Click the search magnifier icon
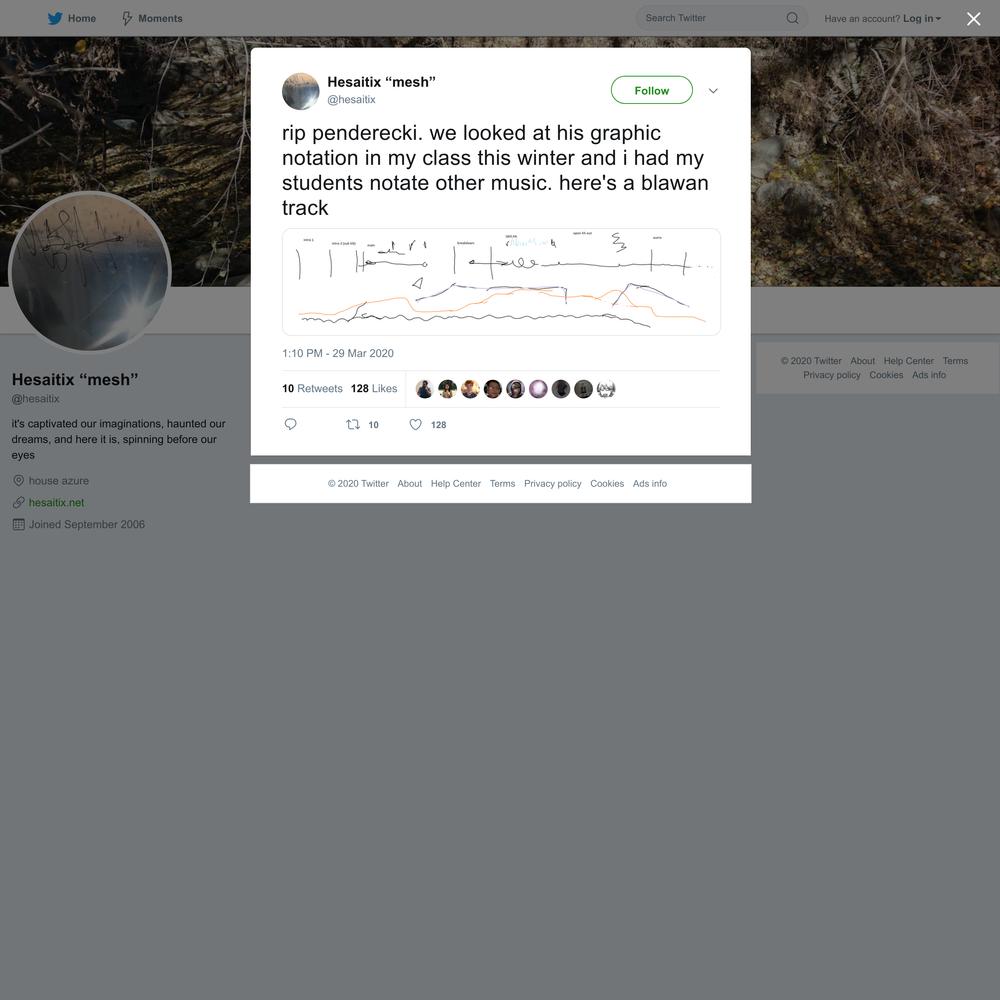1000x1000 pixels. pyautogui.click(x=792, y=18)
